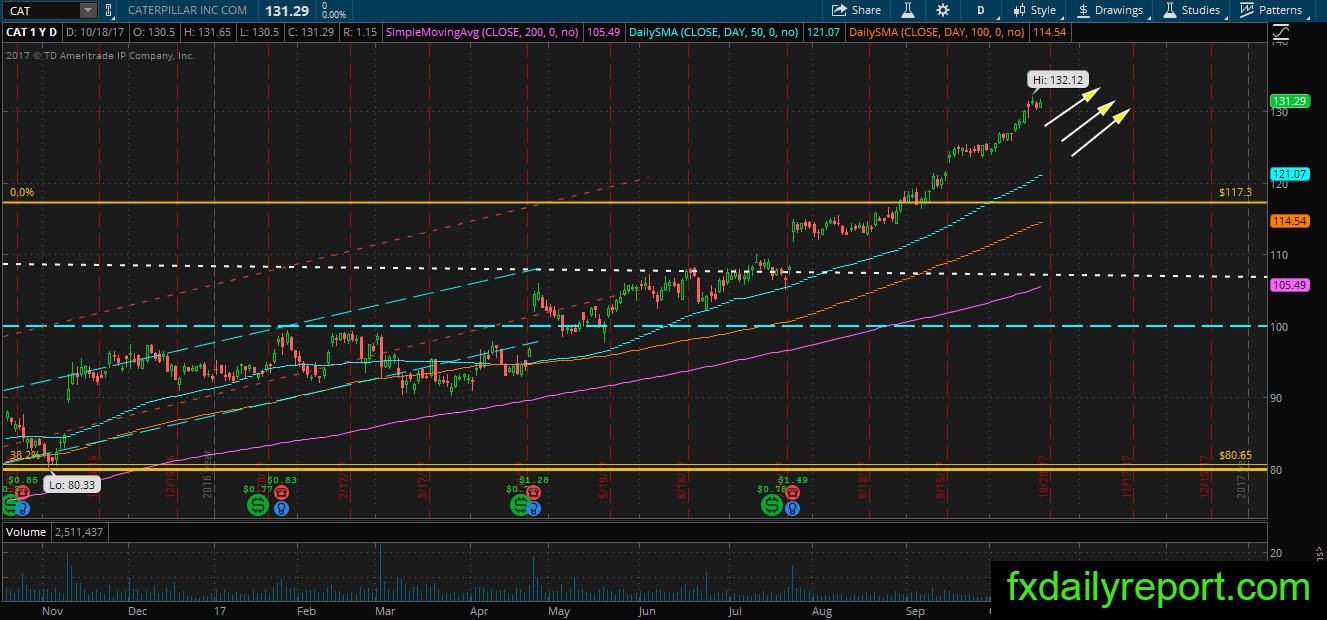Click the blue earnings bulb icon near May
The height and width of the screenshot is (620, 1327).
point(535,508)
